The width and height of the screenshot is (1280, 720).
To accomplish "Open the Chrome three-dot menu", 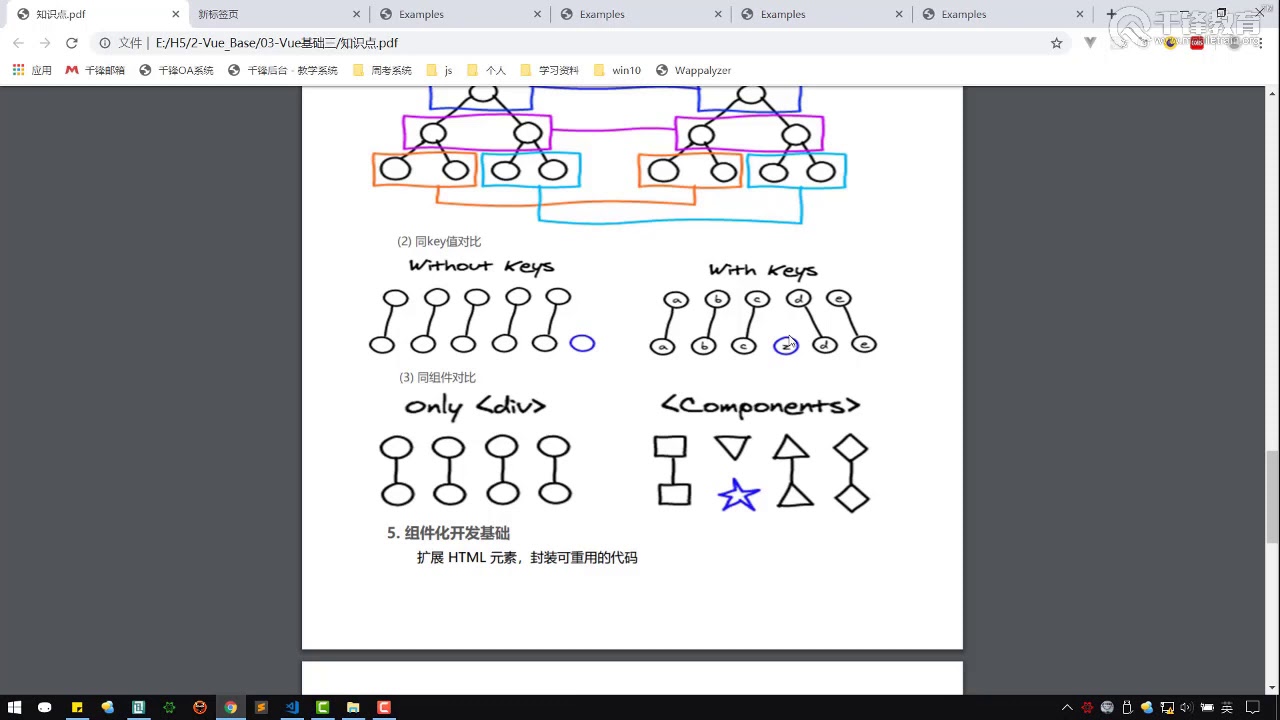I will [x=1262, y=43].
